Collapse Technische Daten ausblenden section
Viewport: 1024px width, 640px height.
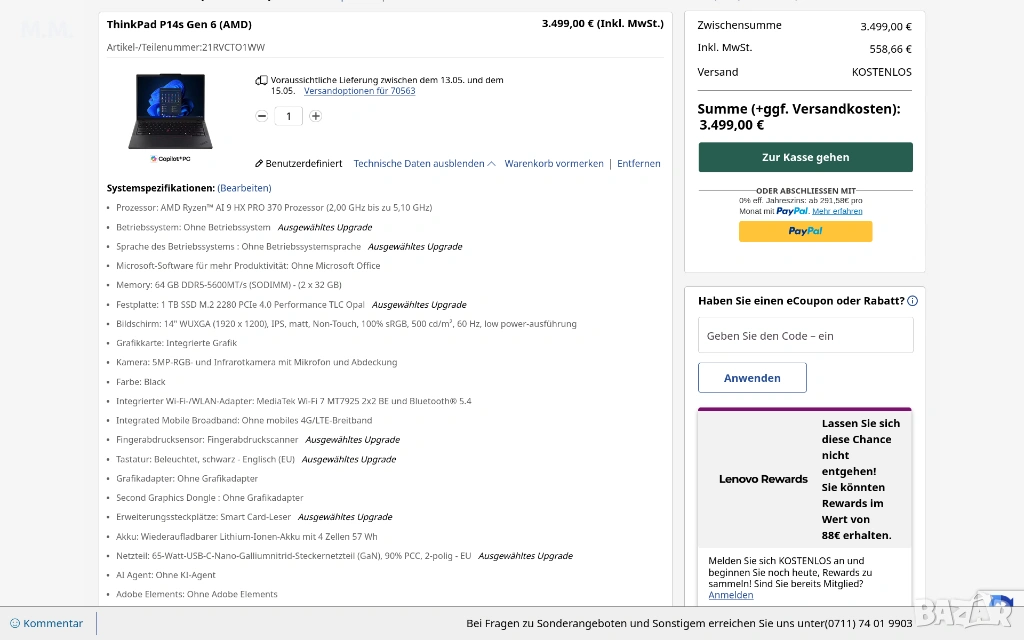point(418,164)
